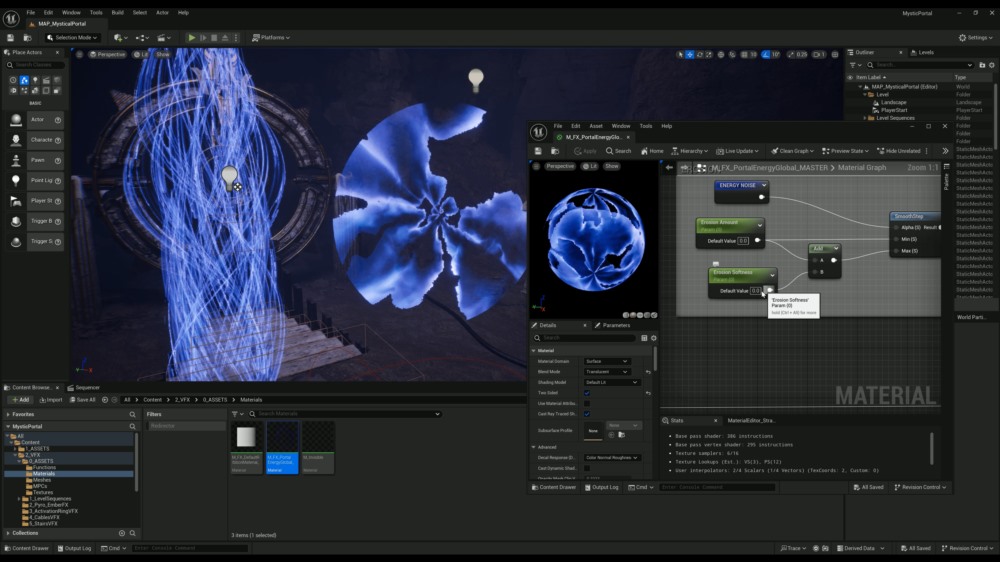
Task: Open the Material Domain Surface dropdown
Action: 607,361
